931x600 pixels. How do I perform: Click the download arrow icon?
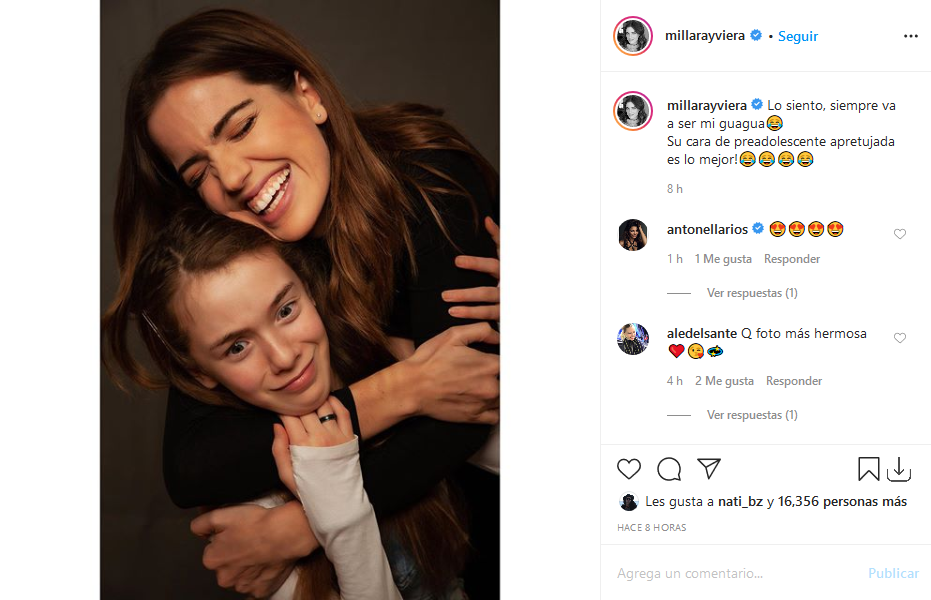[x=899, y=469]
